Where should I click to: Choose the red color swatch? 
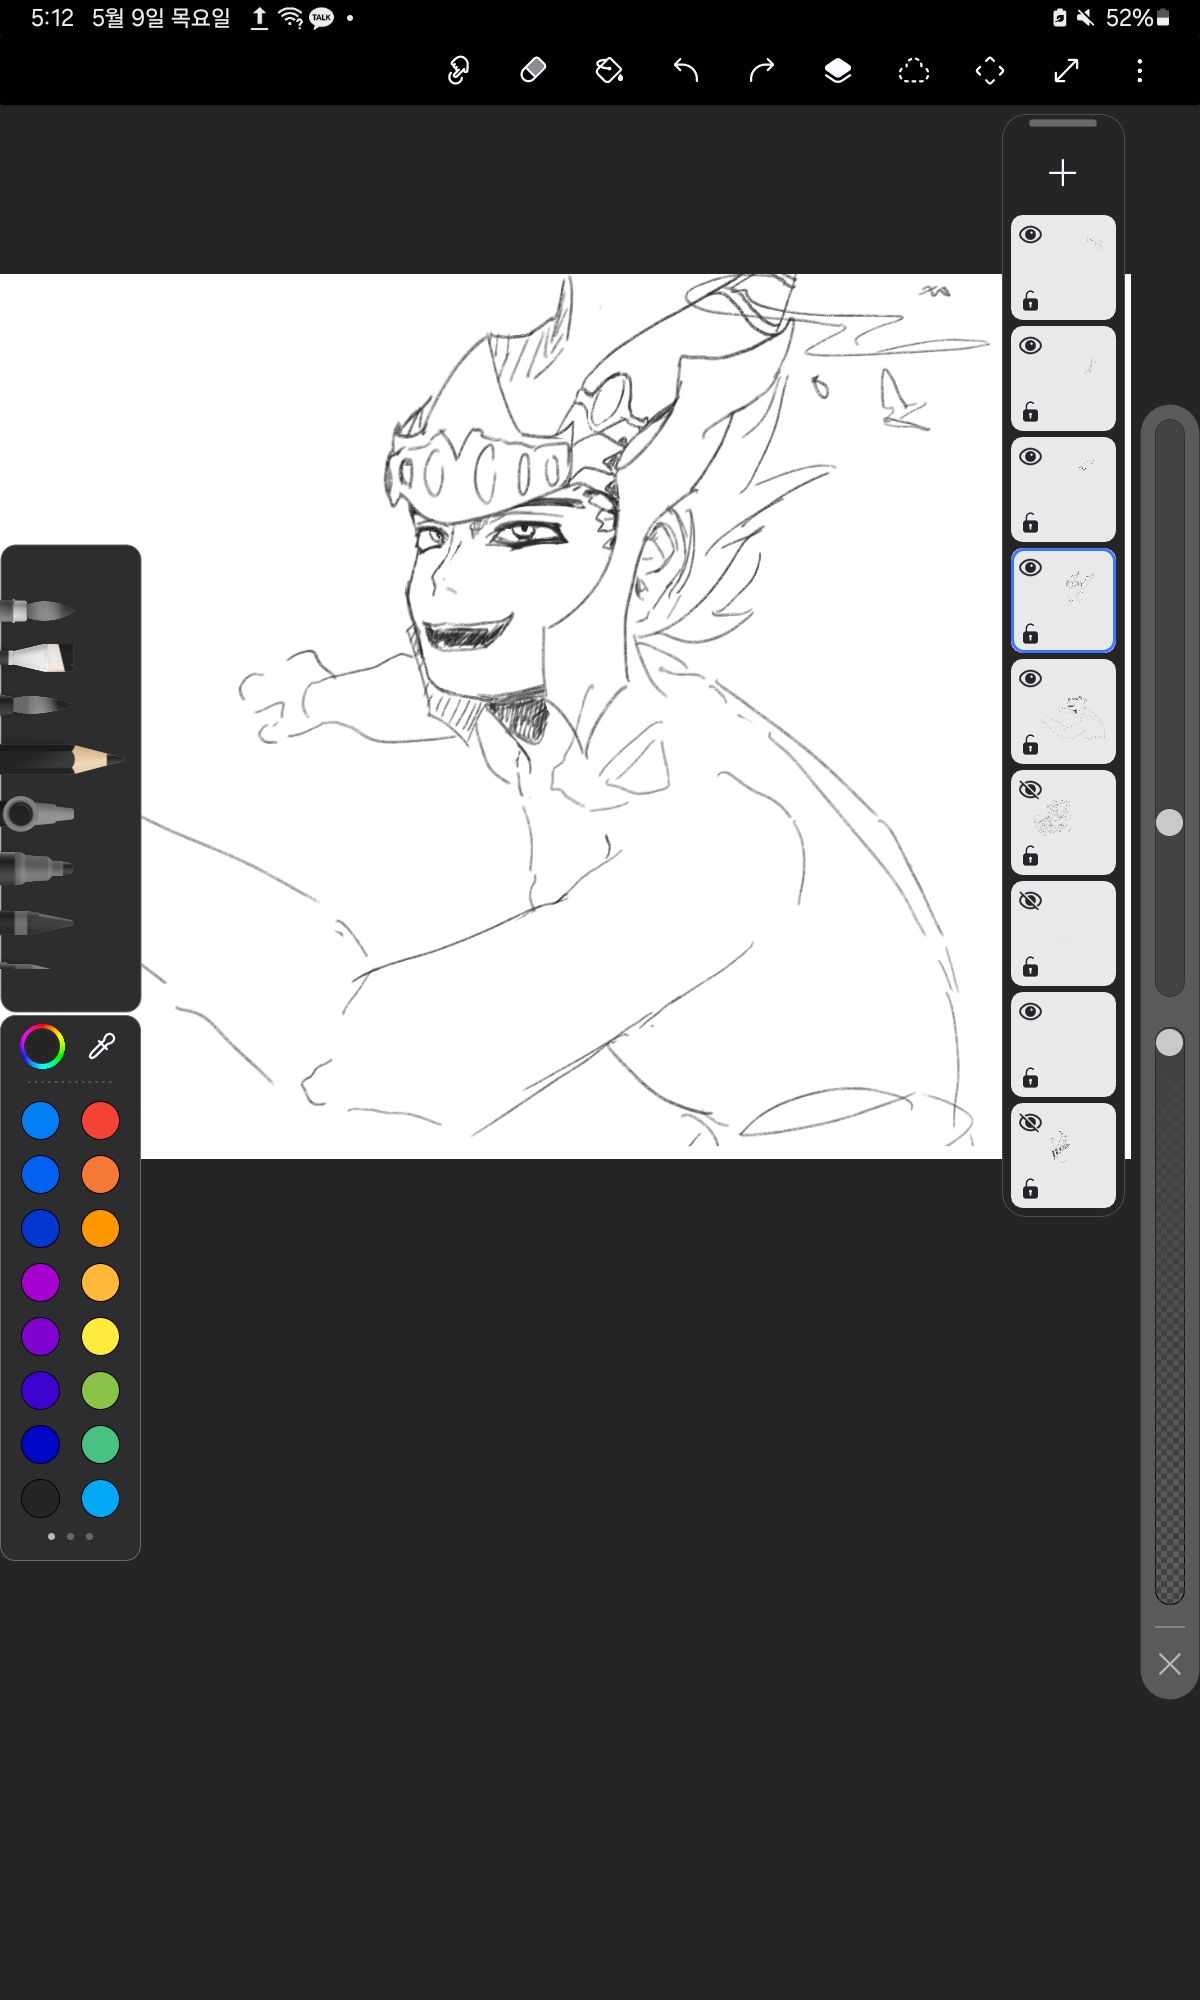pos(100,1121)
